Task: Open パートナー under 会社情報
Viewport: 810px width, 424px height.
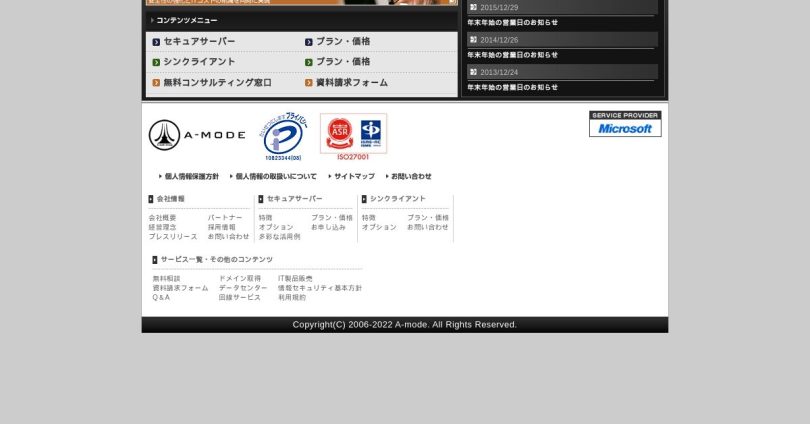Action: (225, 218)
